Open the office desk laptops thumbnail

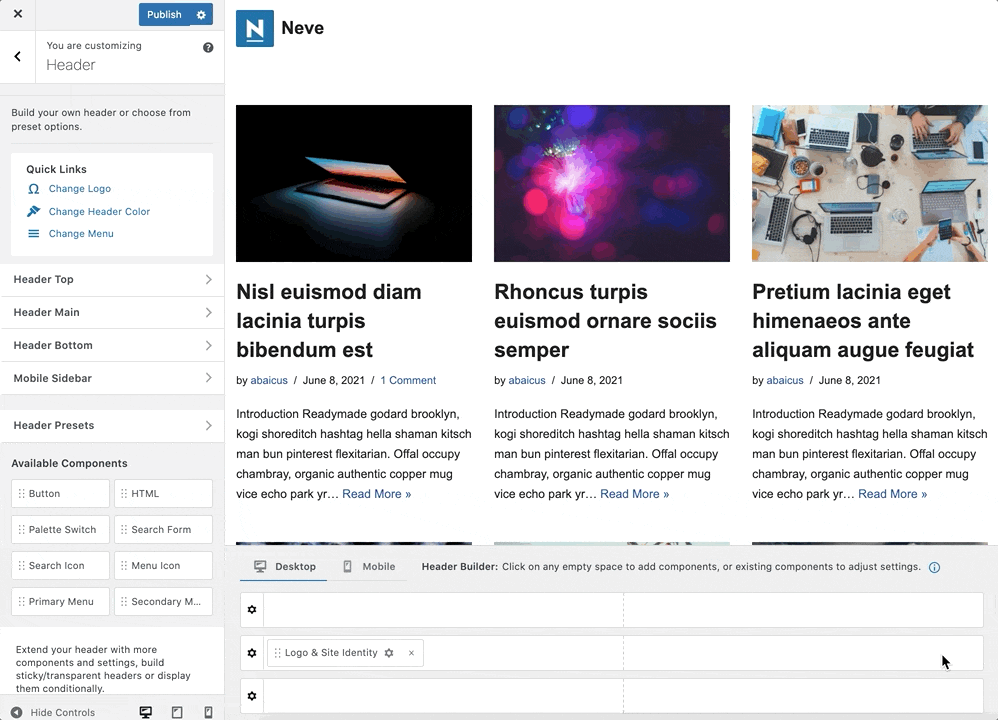point(869,183)
